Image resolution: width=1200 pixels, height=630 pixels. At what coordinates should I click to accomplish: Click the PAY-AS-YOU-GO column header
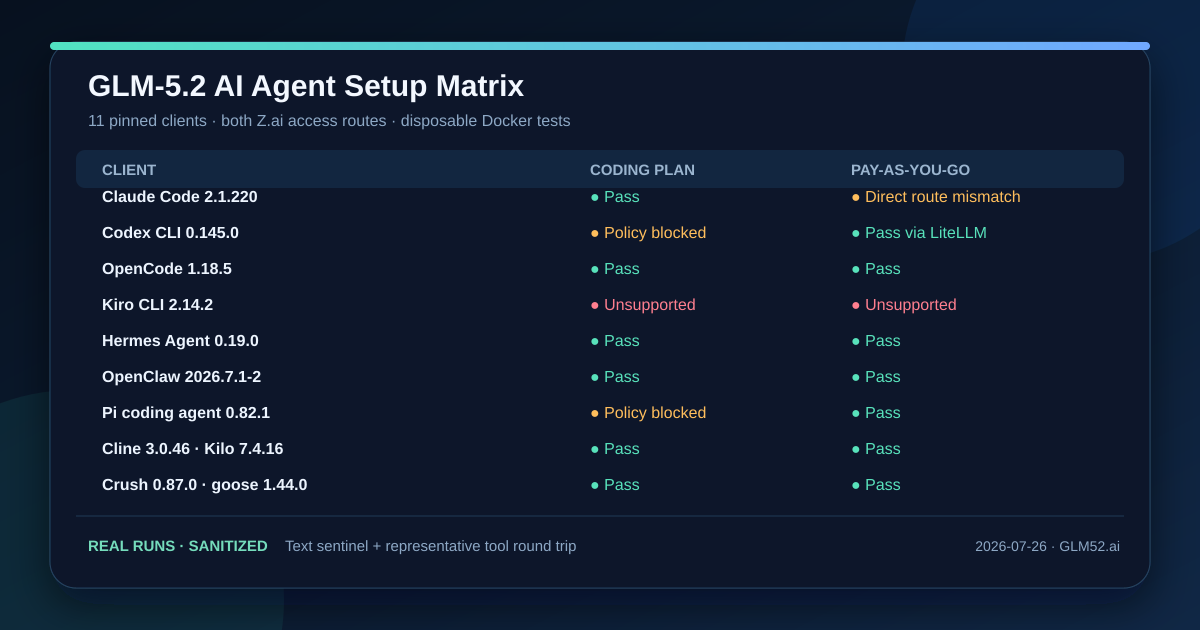click(x=910, y=170)
